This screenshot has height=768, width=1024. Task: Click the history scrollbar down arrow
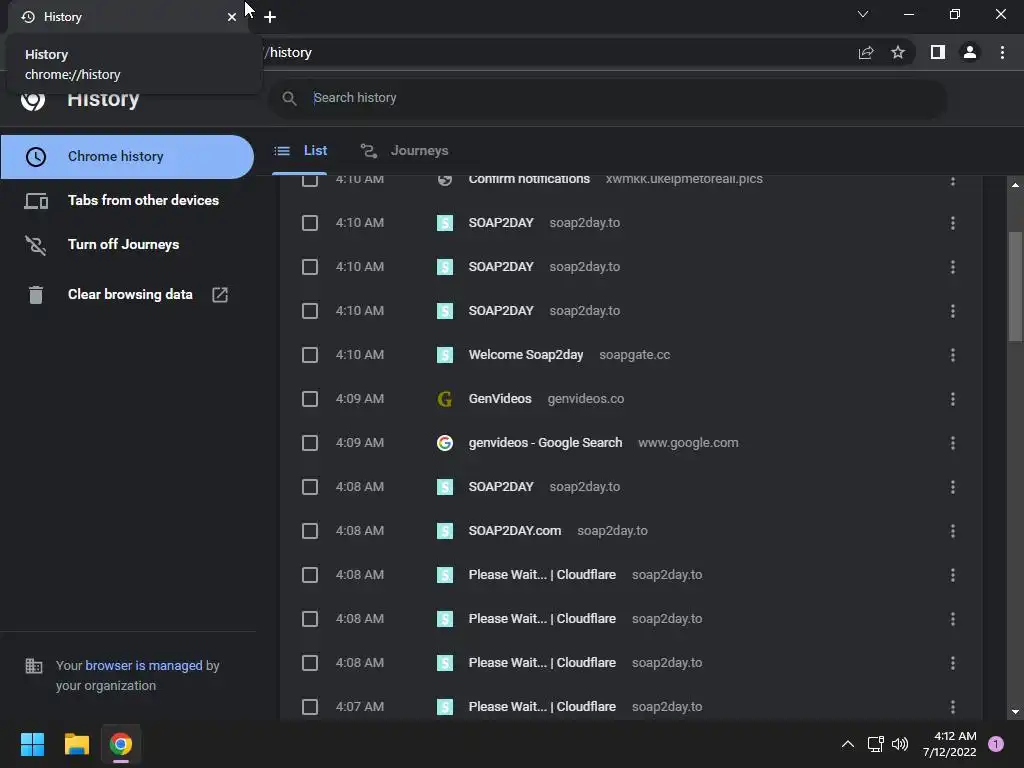[x=1016, y=712]
